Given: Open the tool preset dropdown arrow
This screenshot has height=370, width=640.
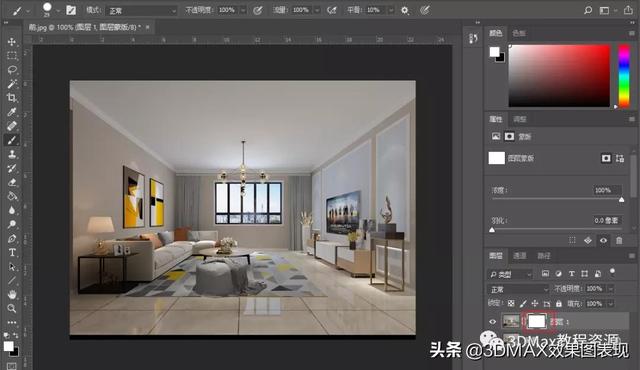Looking at the screenshot, I should (28, 11).
